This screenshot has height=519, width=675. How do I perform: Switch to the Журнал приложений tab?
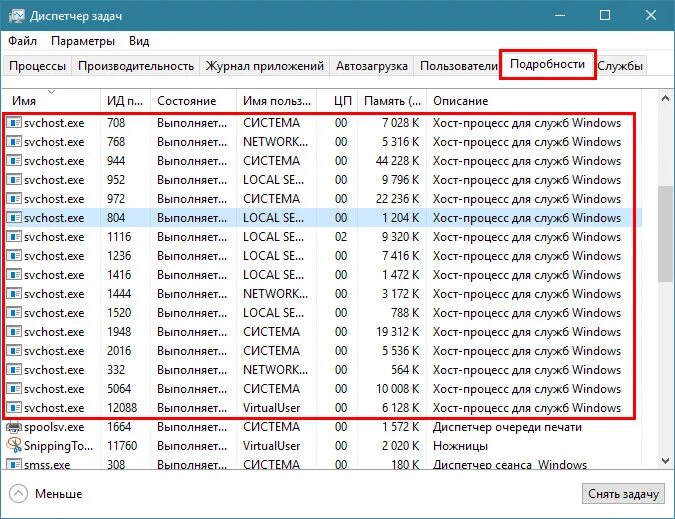click(x=264, y=66)
